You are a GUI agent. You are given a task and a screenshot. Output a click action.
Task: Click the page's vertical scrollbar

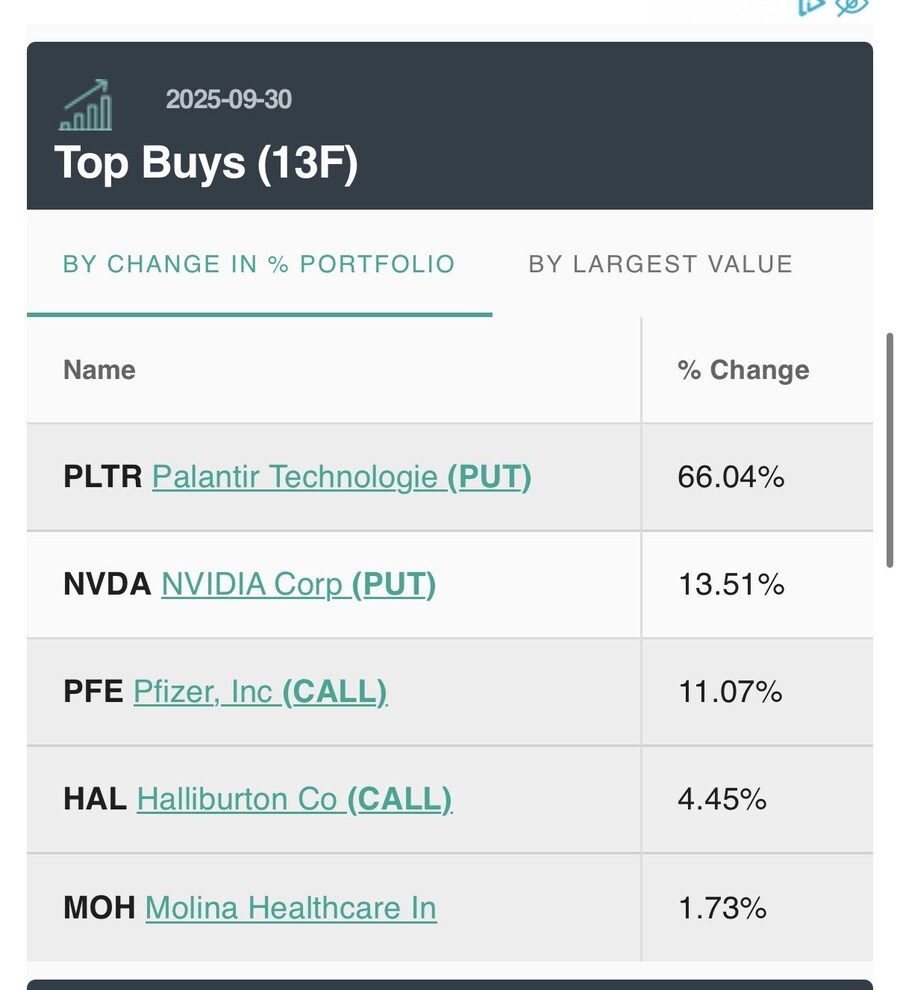click(x=889, y=450)
